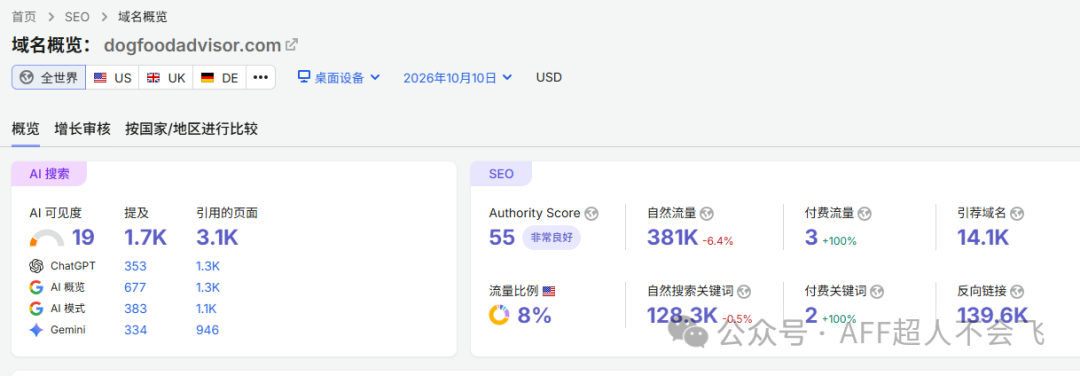This screenshot has height=376, width=1080.
Task: Open ChatGPT mentions 353
Action: 136,266
